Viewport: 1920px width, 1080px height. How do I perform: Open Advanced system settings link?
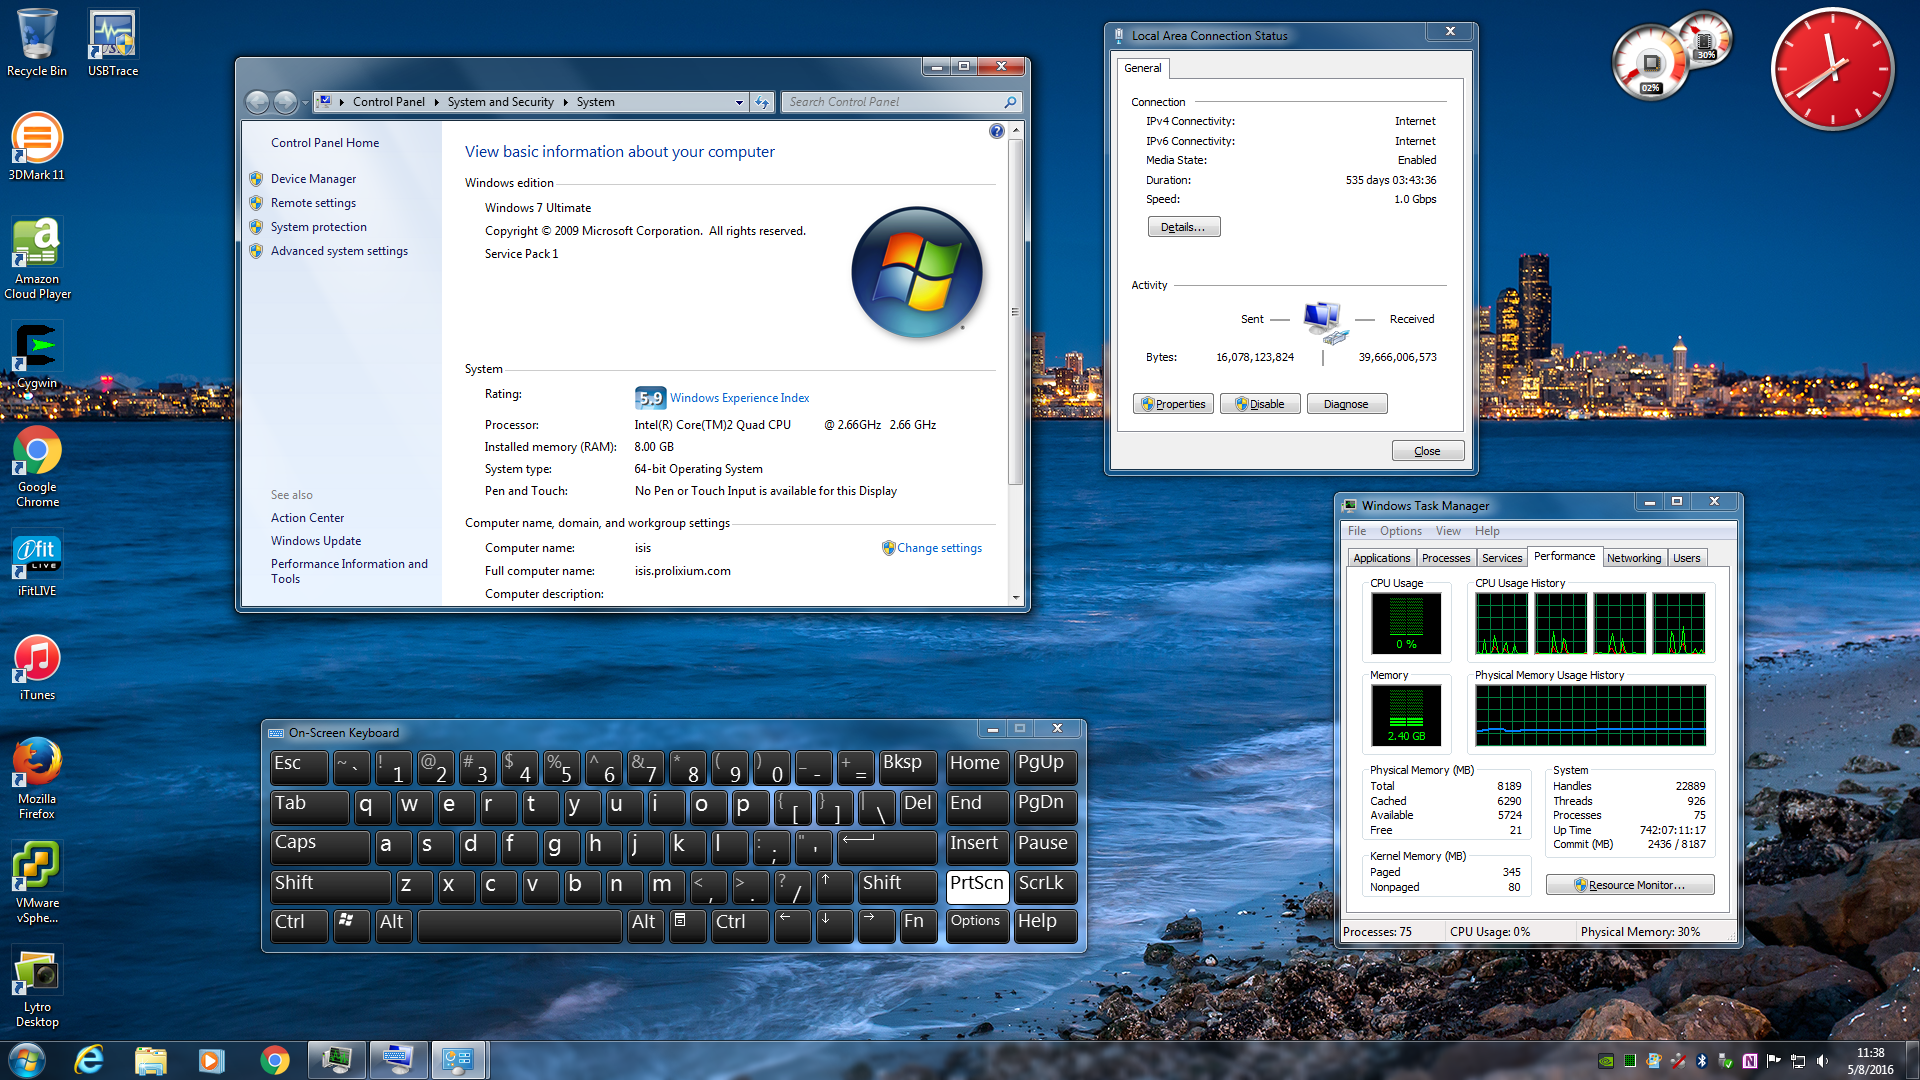click(339, 251)
